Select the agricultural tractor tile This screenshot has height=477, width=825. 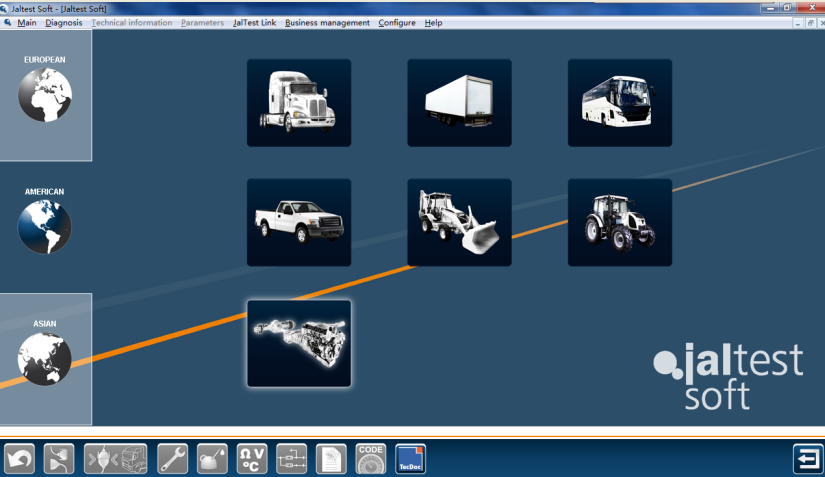pos(620,222)
